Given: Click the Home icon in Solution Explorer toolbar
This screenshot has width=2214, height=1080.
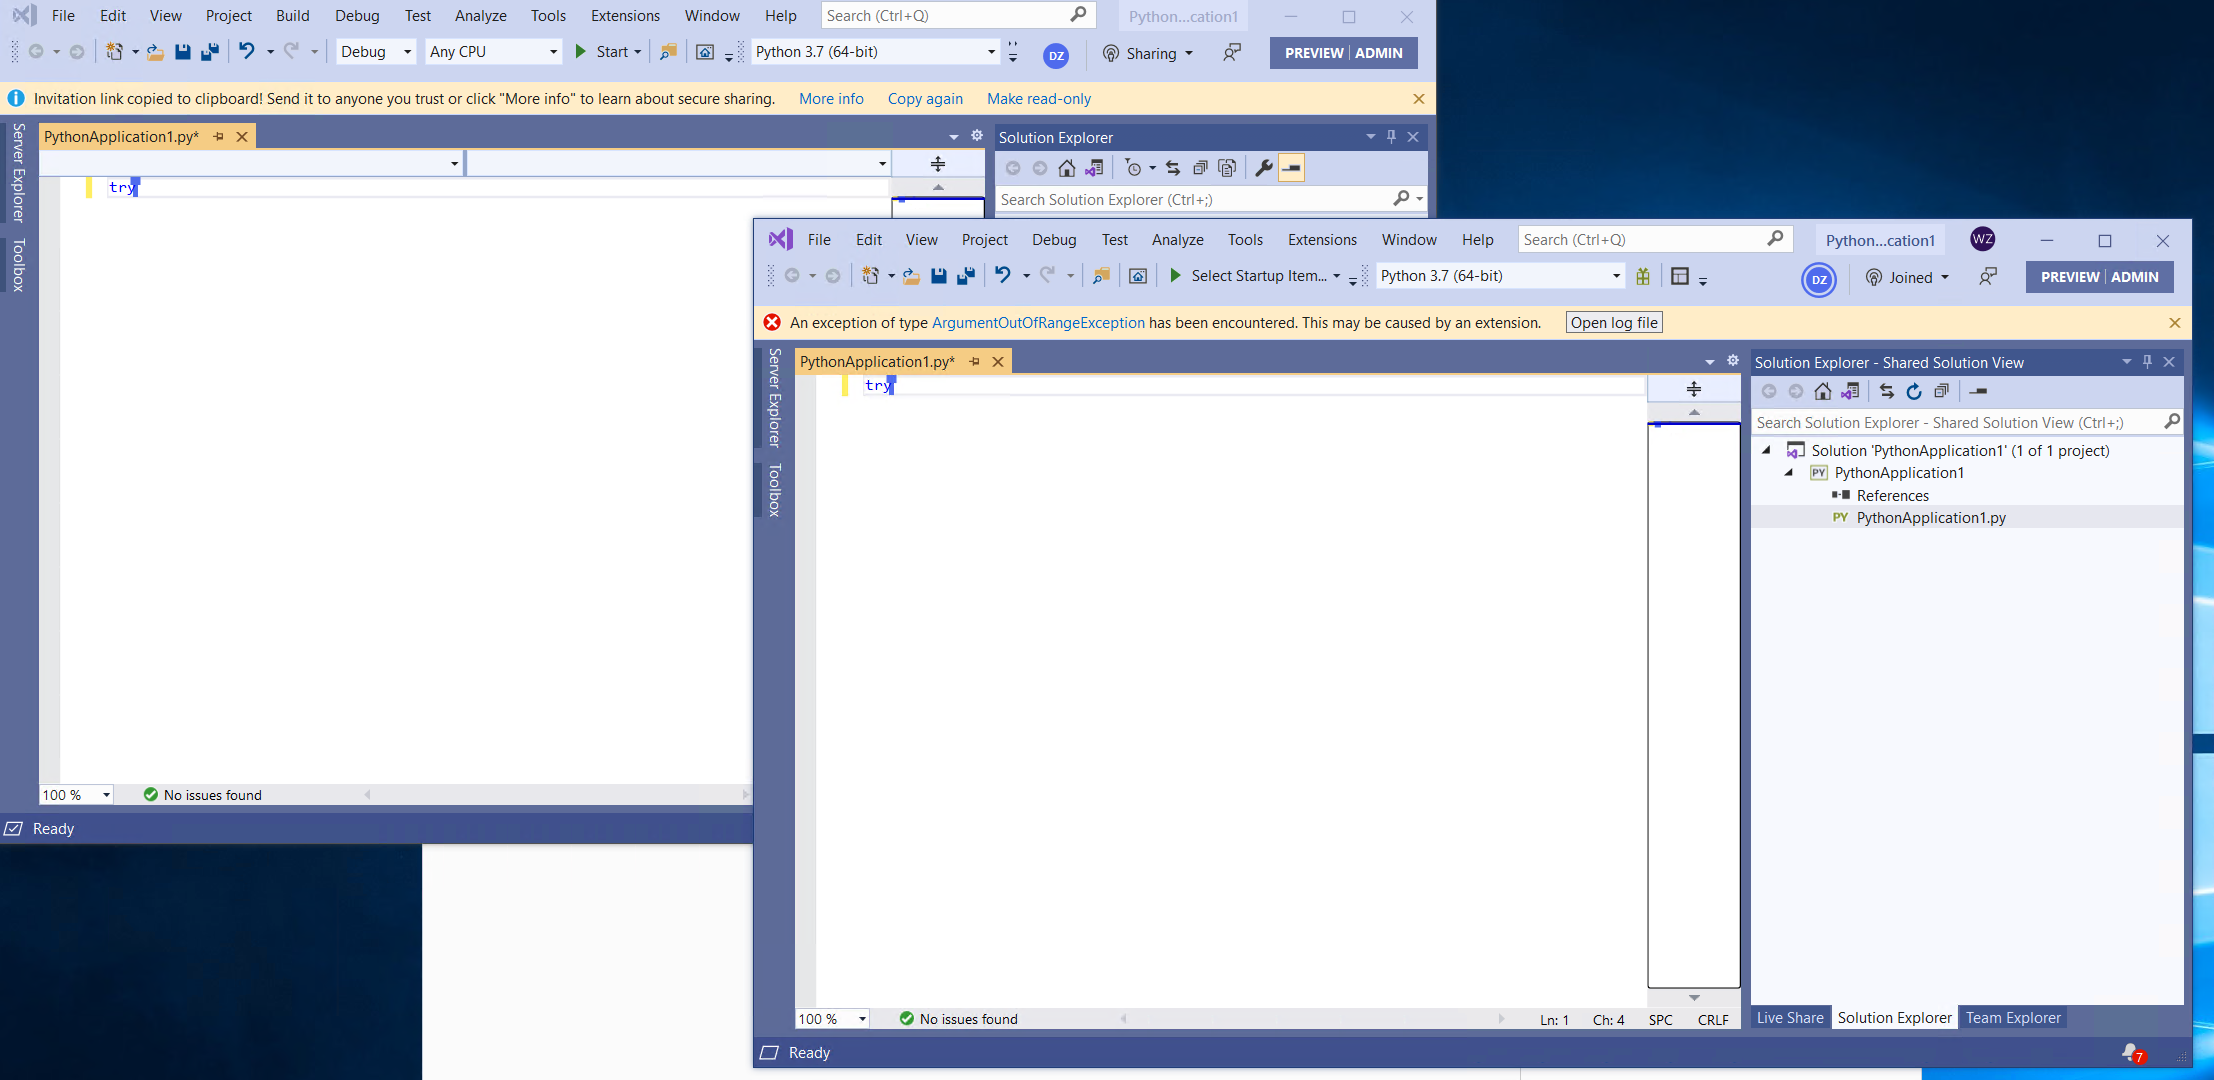Looking at the screenshot, I should 1821,391.
